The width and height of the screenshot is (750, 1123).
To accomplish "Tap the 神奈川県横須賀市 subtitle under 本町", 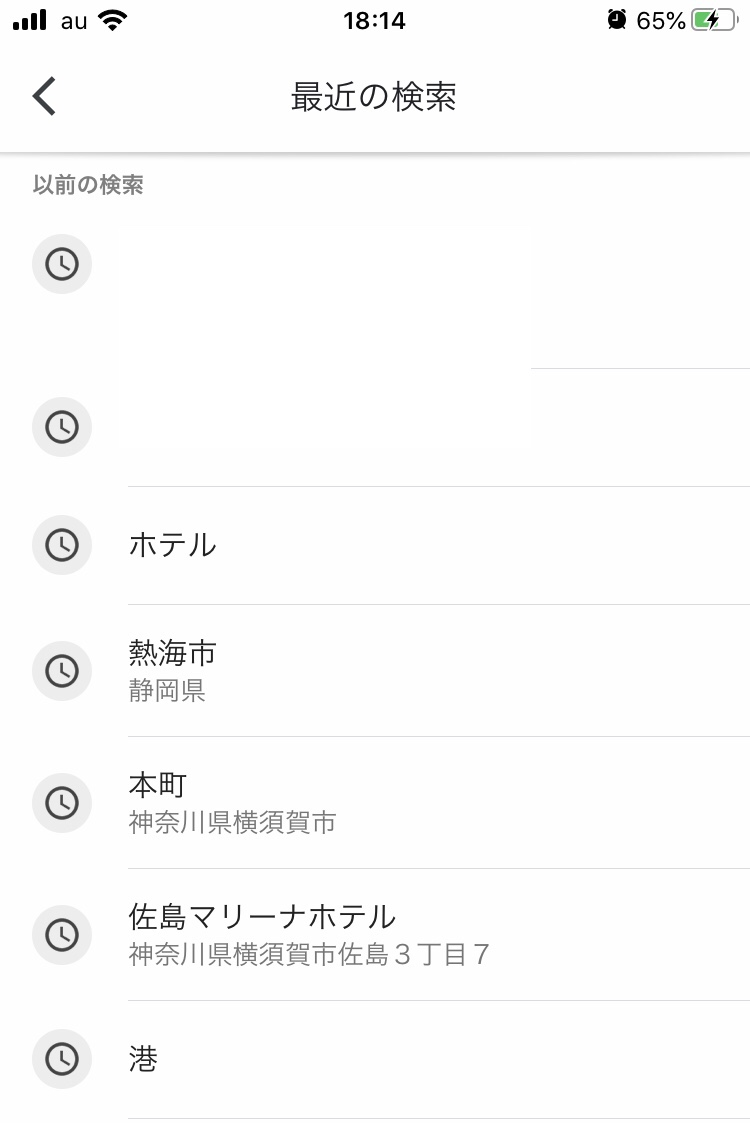I will (232, 823).
